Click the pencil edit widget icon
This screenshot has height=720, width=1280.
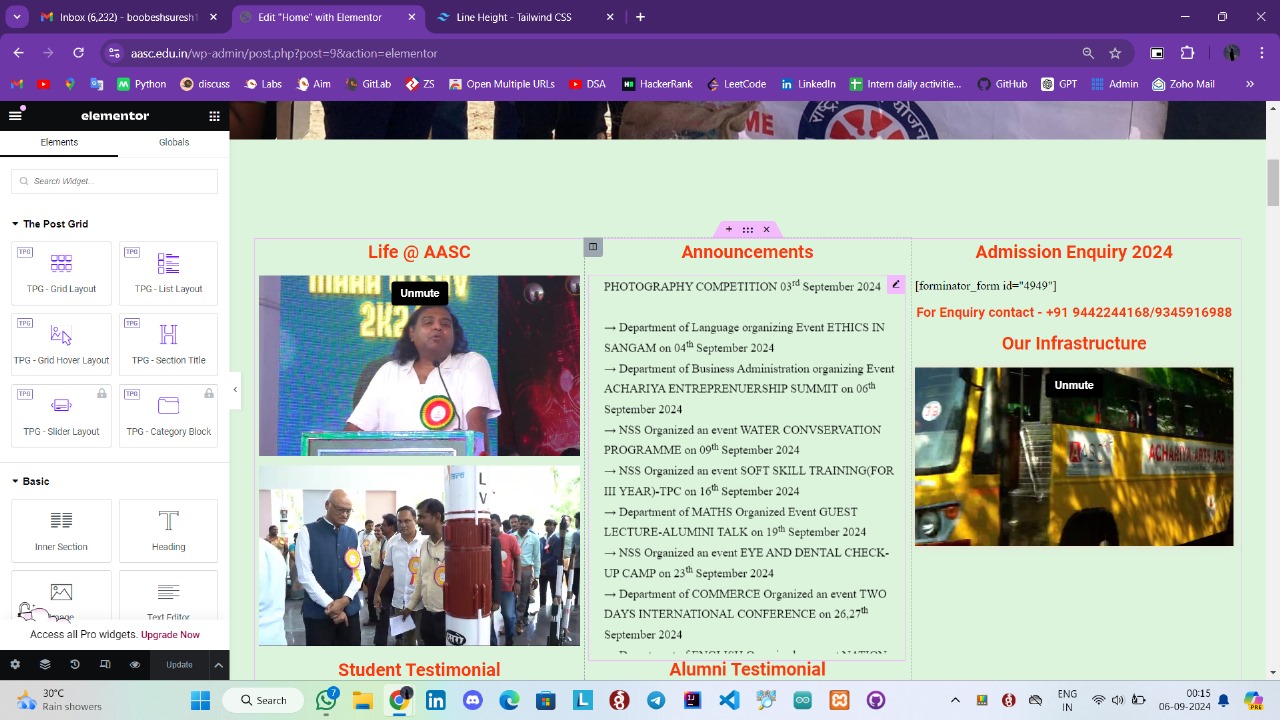click(896, 285)
